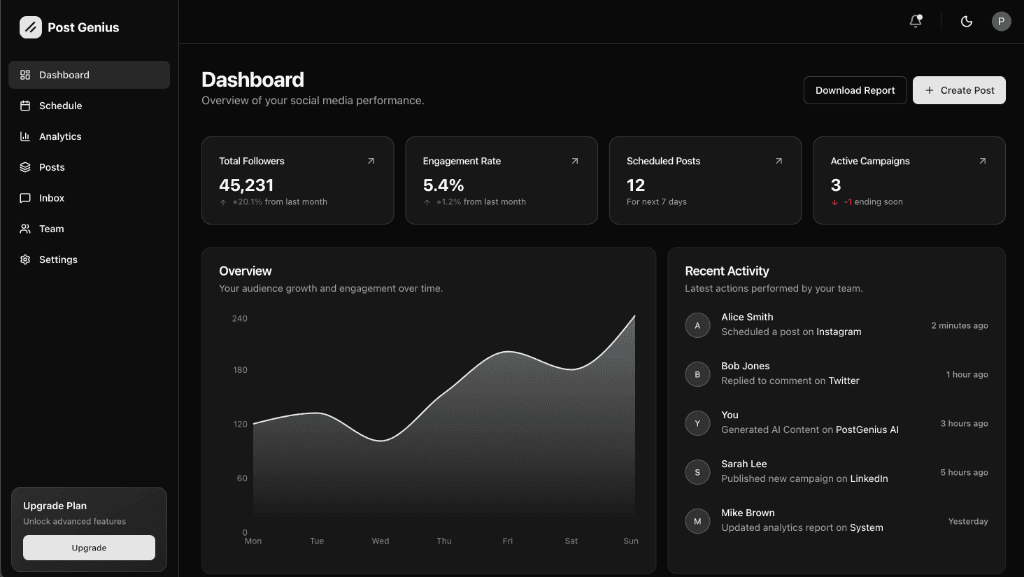This screenshot has height=577, width=1024.
Task: Click the Download Report button
Action: click(x=855, y=90)
